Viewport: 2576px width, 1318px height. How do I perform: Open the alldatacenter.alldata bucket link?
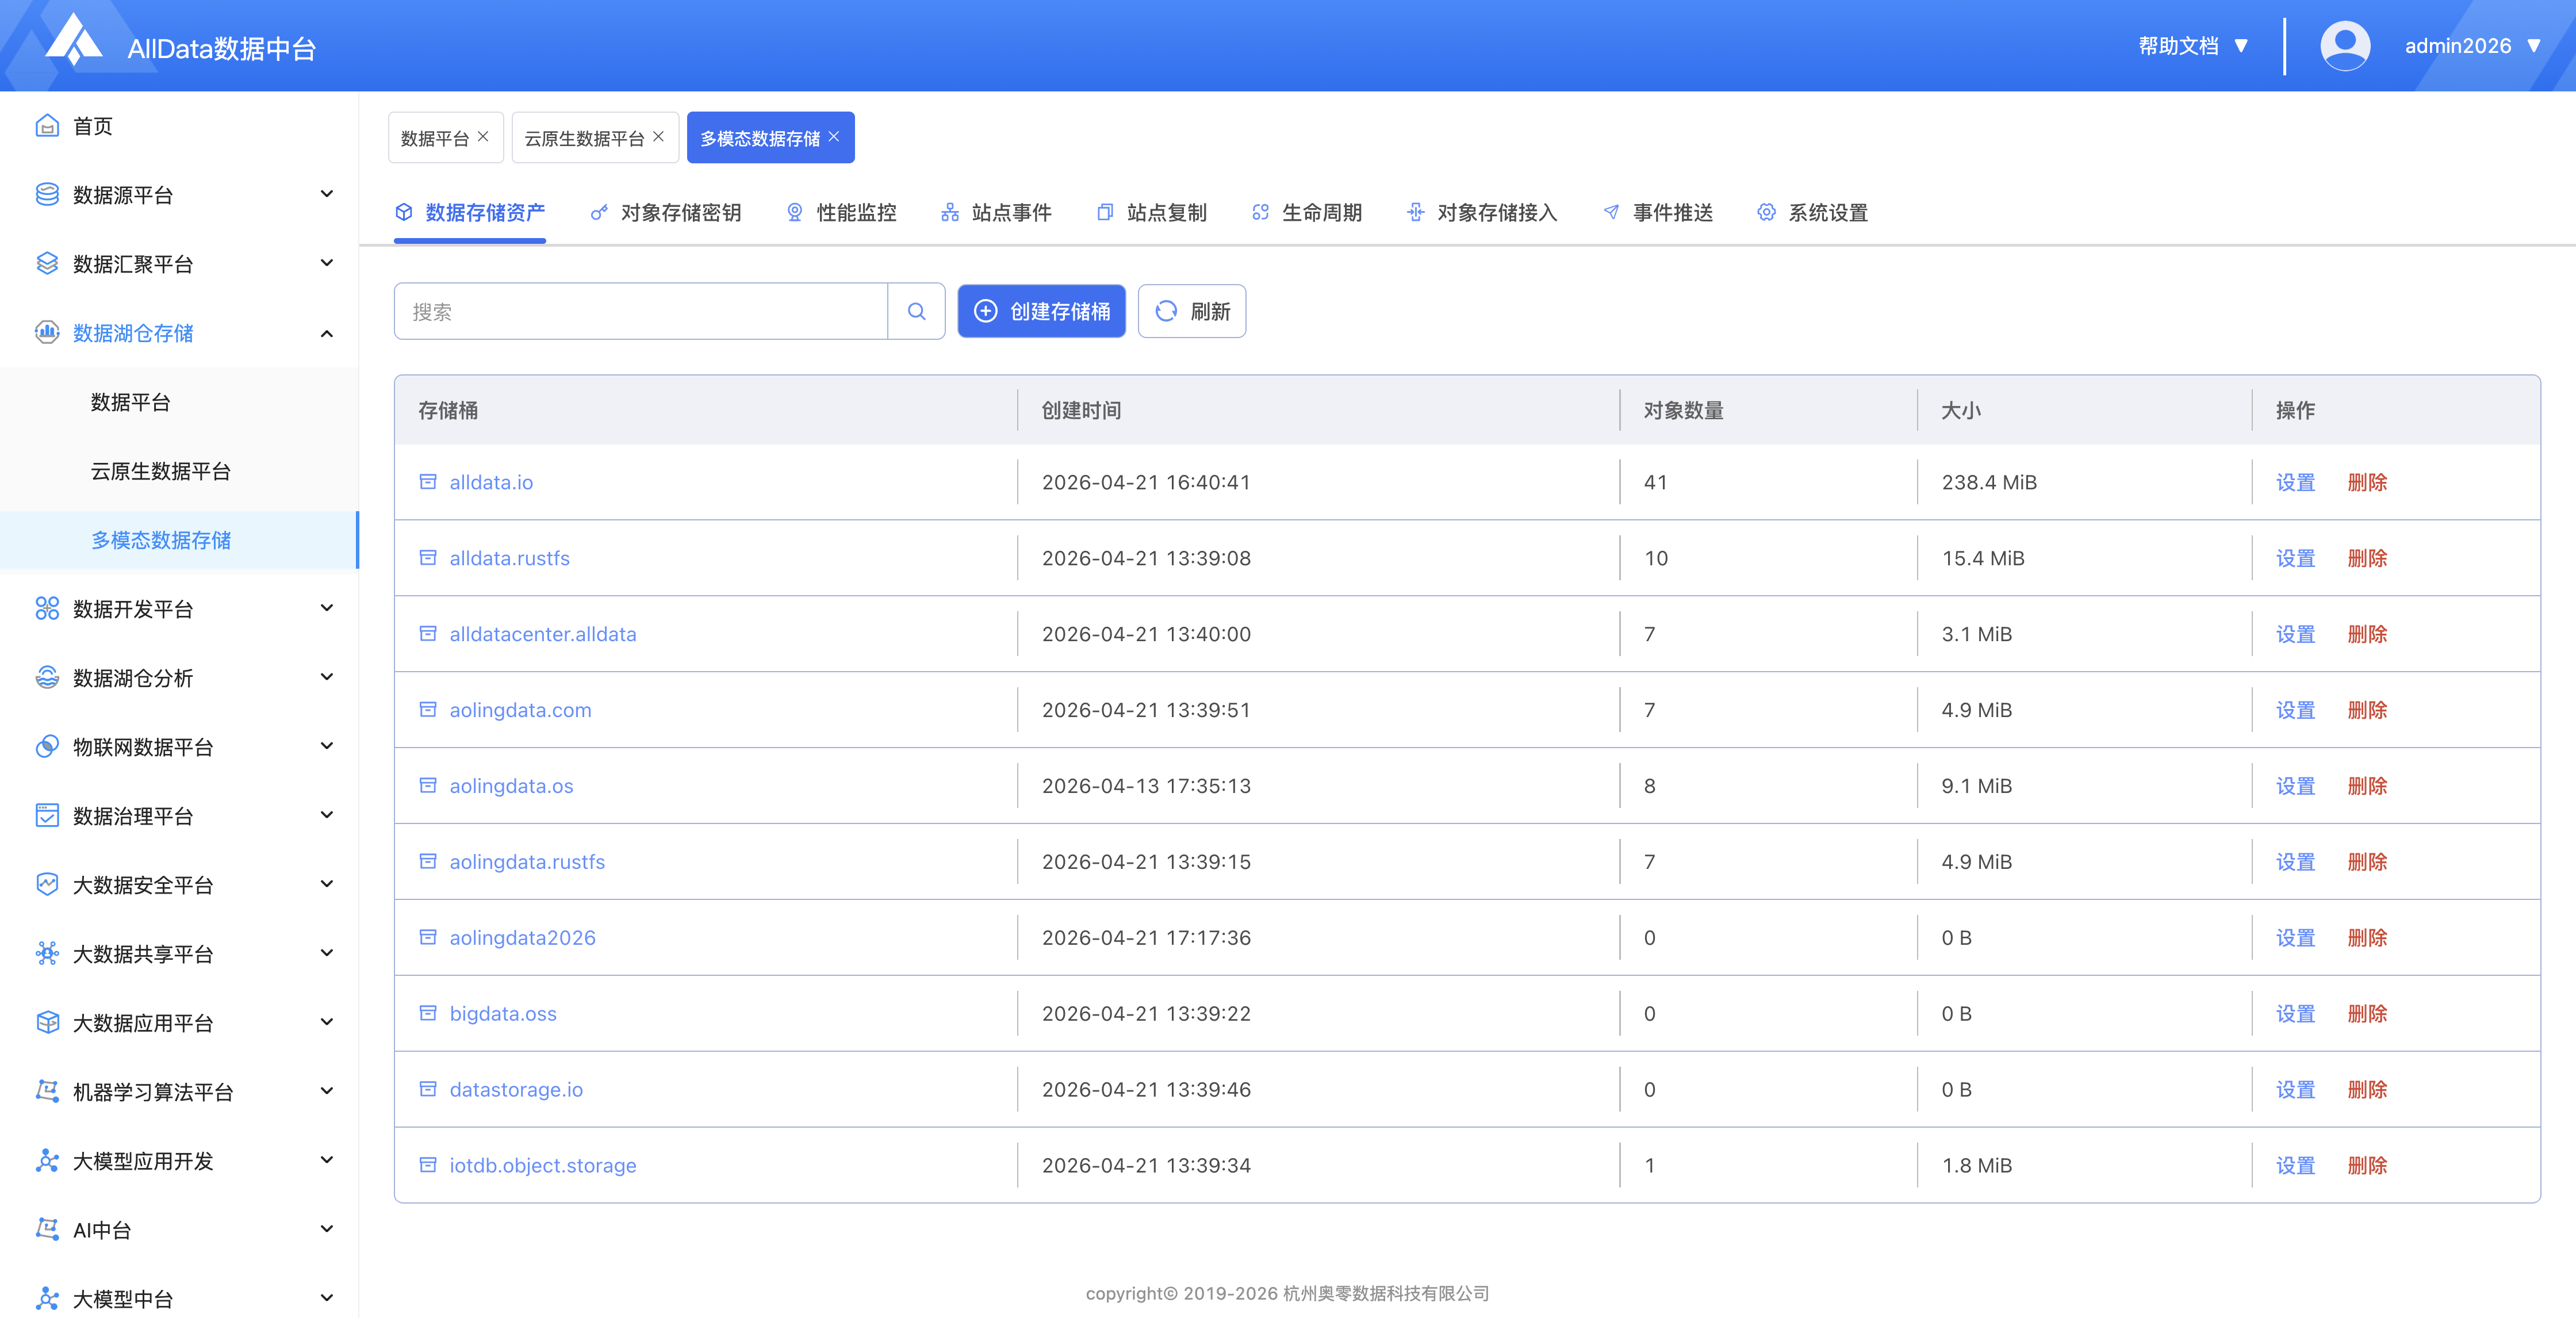point(542,634)
